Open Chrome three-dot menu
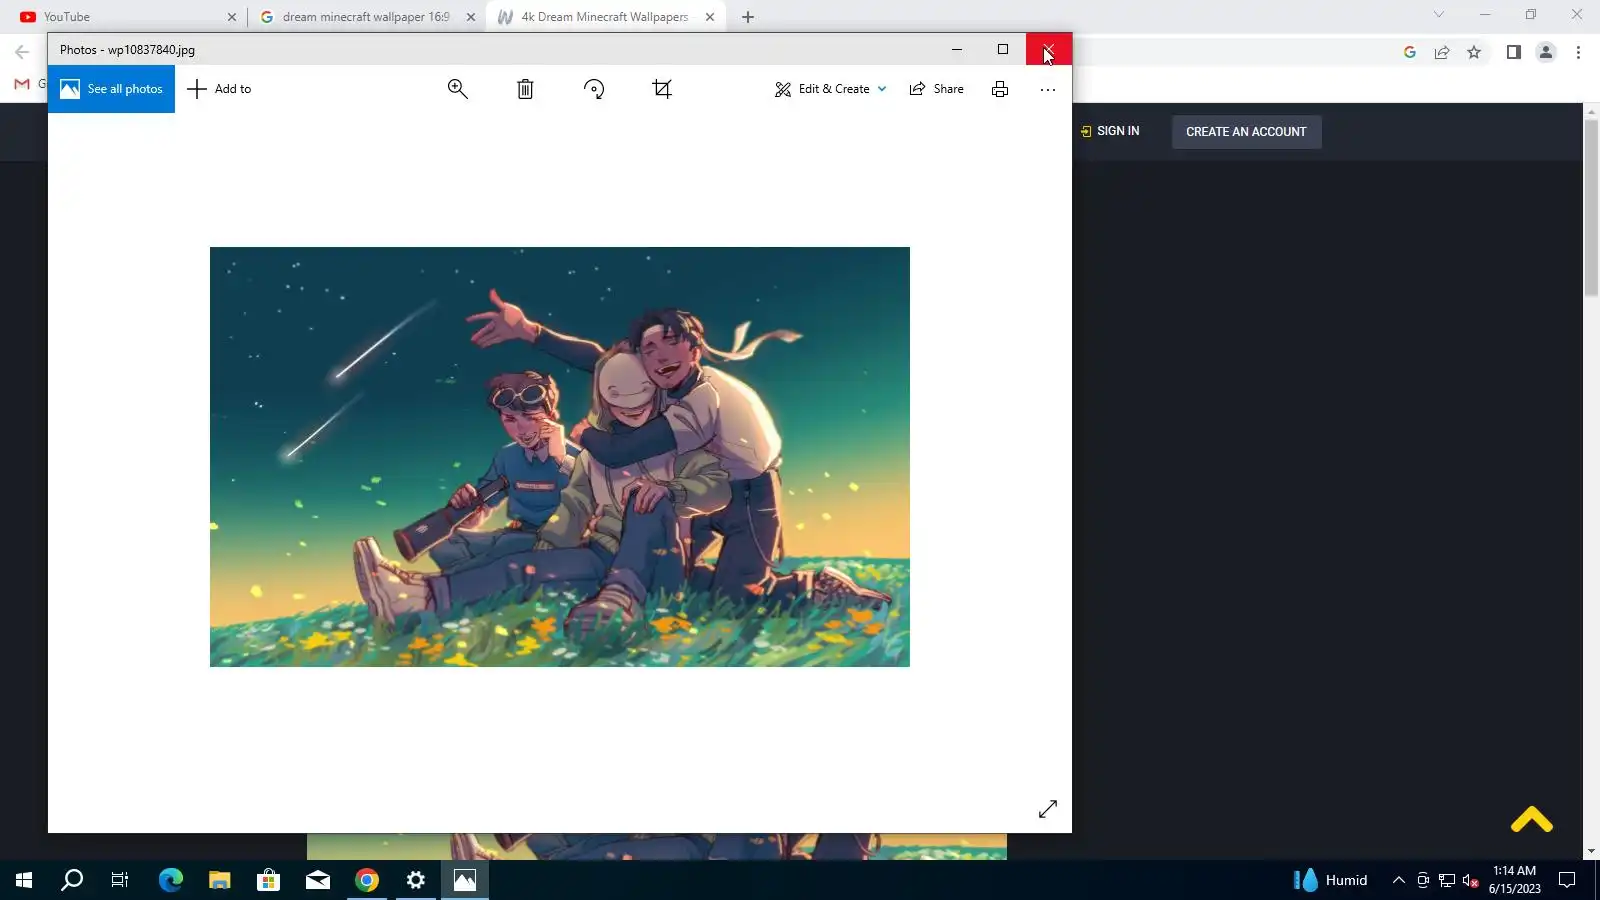Screen dimensions: 1600x900 tap(1578, 52)
